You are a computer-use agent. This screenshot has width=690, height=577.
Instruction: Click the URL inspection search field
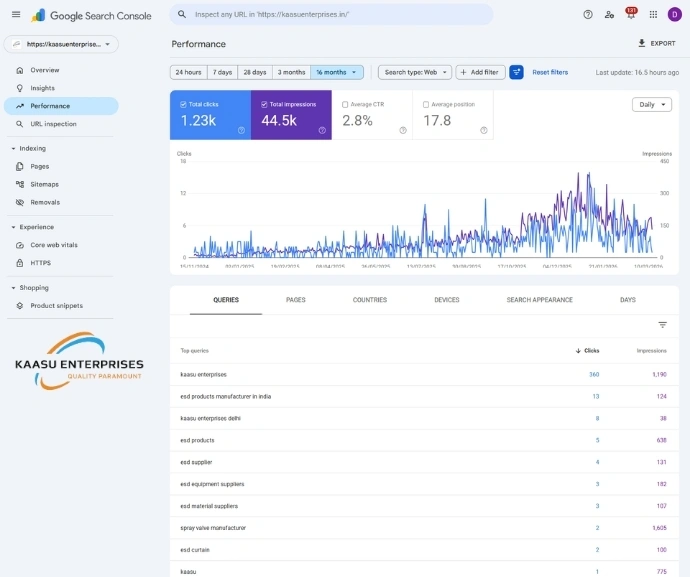[331, 15]
